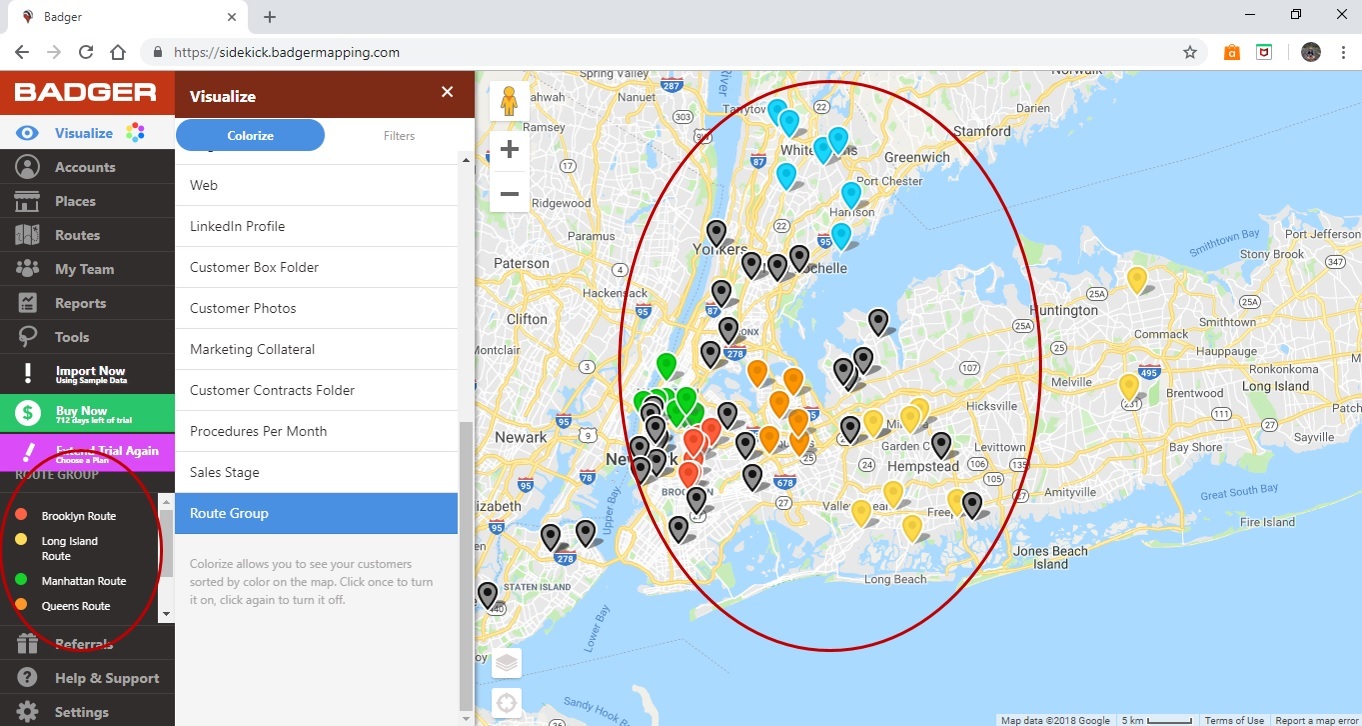Open Help & Support via question-mark icon
Image resolution: width=1362 pixels, height=726 pixels.
coord(27,678)
